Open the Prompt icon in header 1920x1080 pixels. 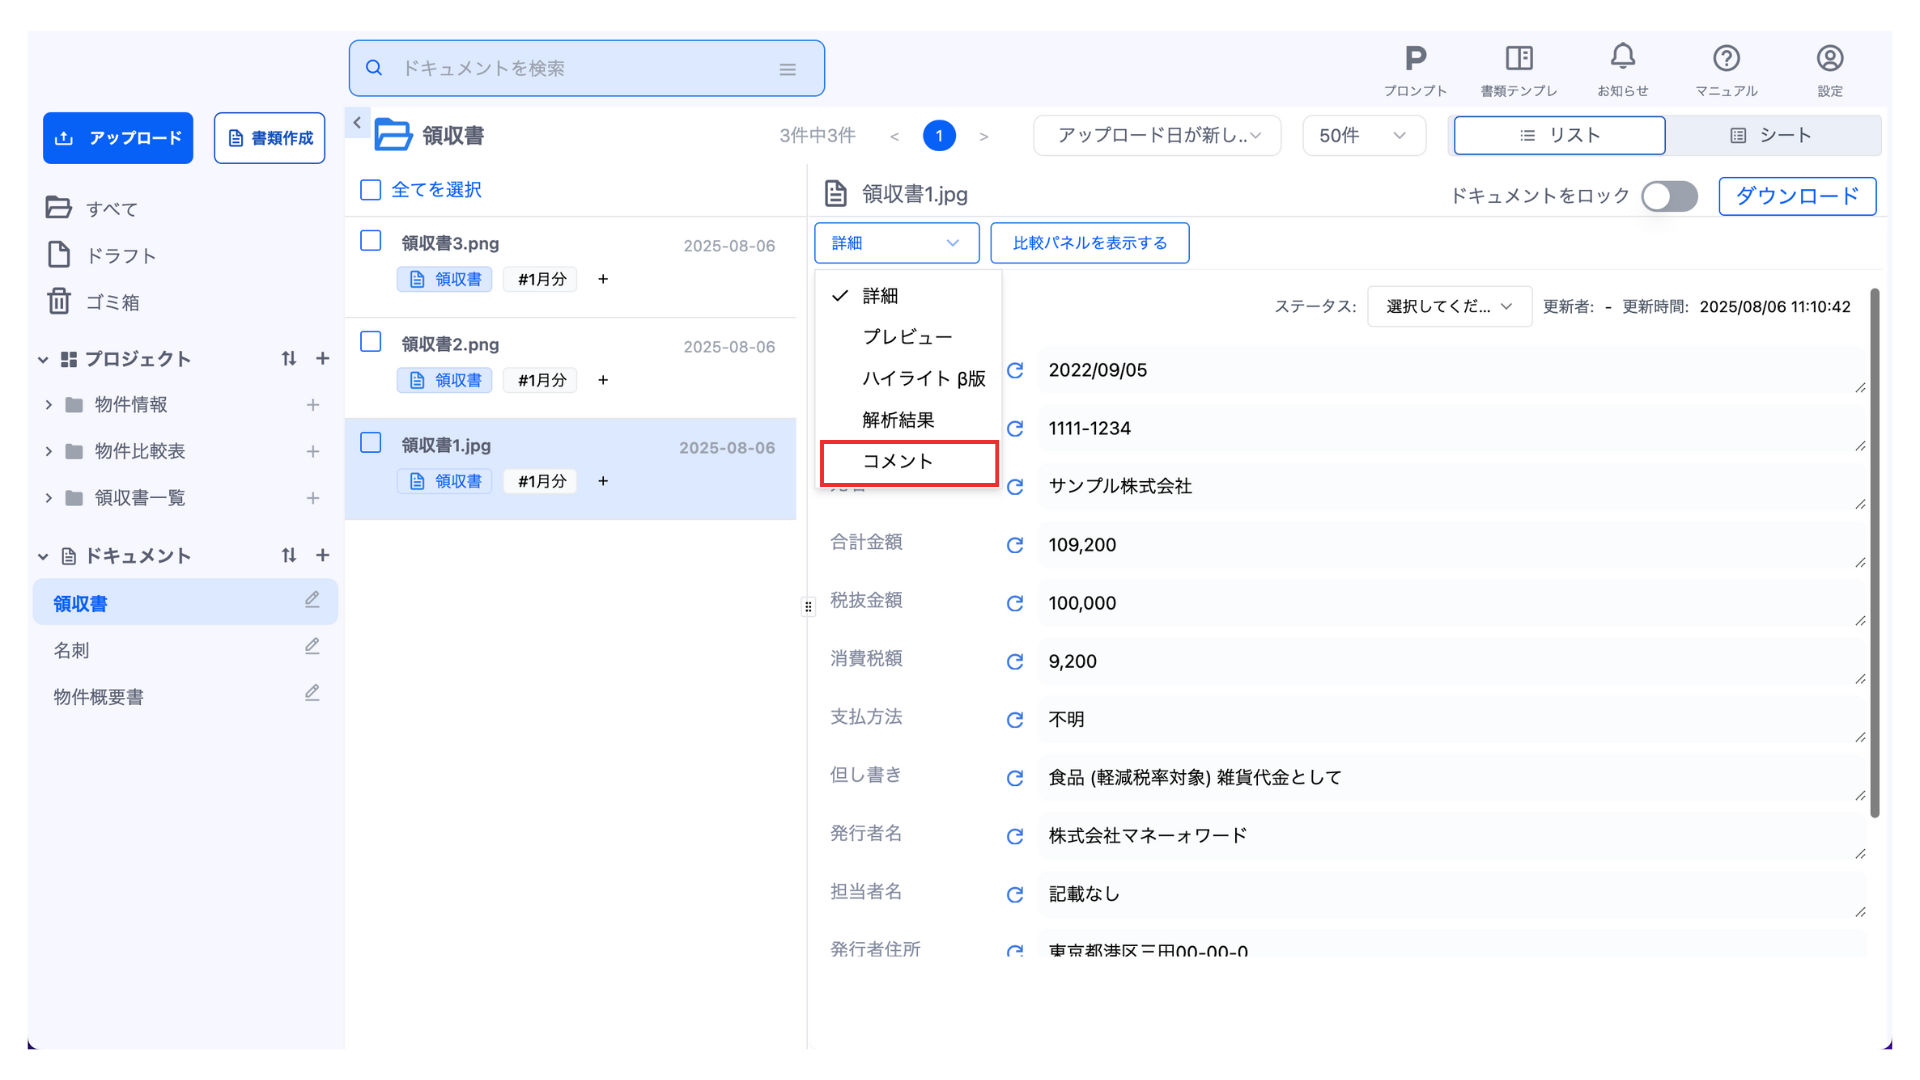coord(1414,60)
